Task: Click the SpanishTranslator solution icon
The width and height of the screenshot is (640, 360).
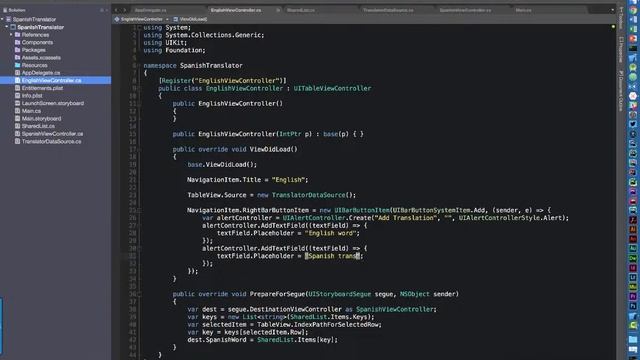Action: point(8,19)
